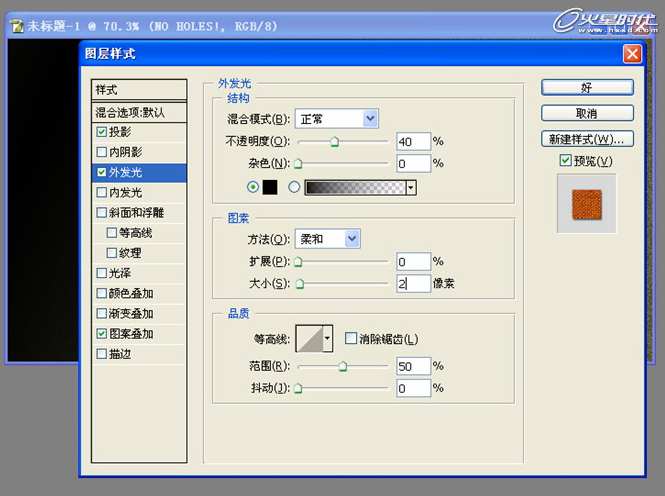
Task: Close the 图层样式 dialog with X
Action: coord(632,53)
